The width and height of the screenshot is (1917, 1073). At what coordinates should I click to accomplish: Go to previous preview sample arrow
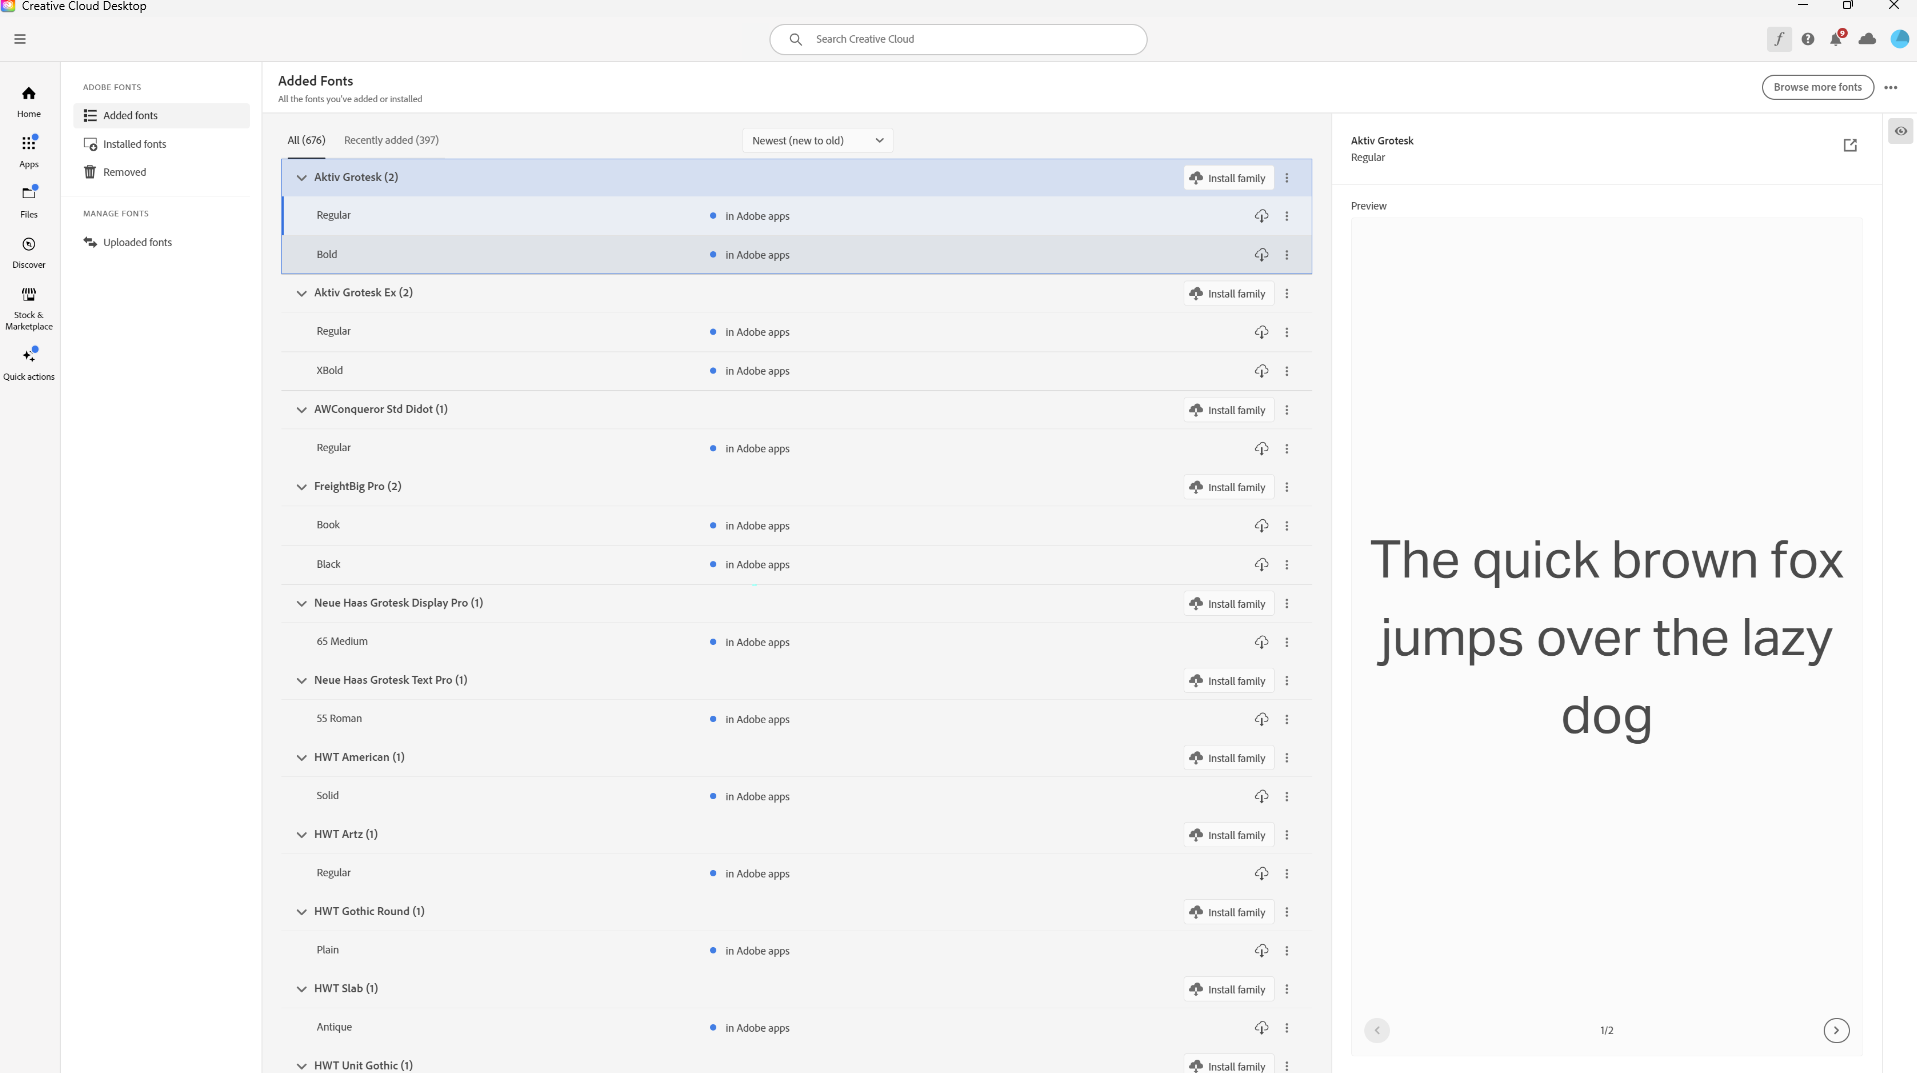(1377, 1030)
